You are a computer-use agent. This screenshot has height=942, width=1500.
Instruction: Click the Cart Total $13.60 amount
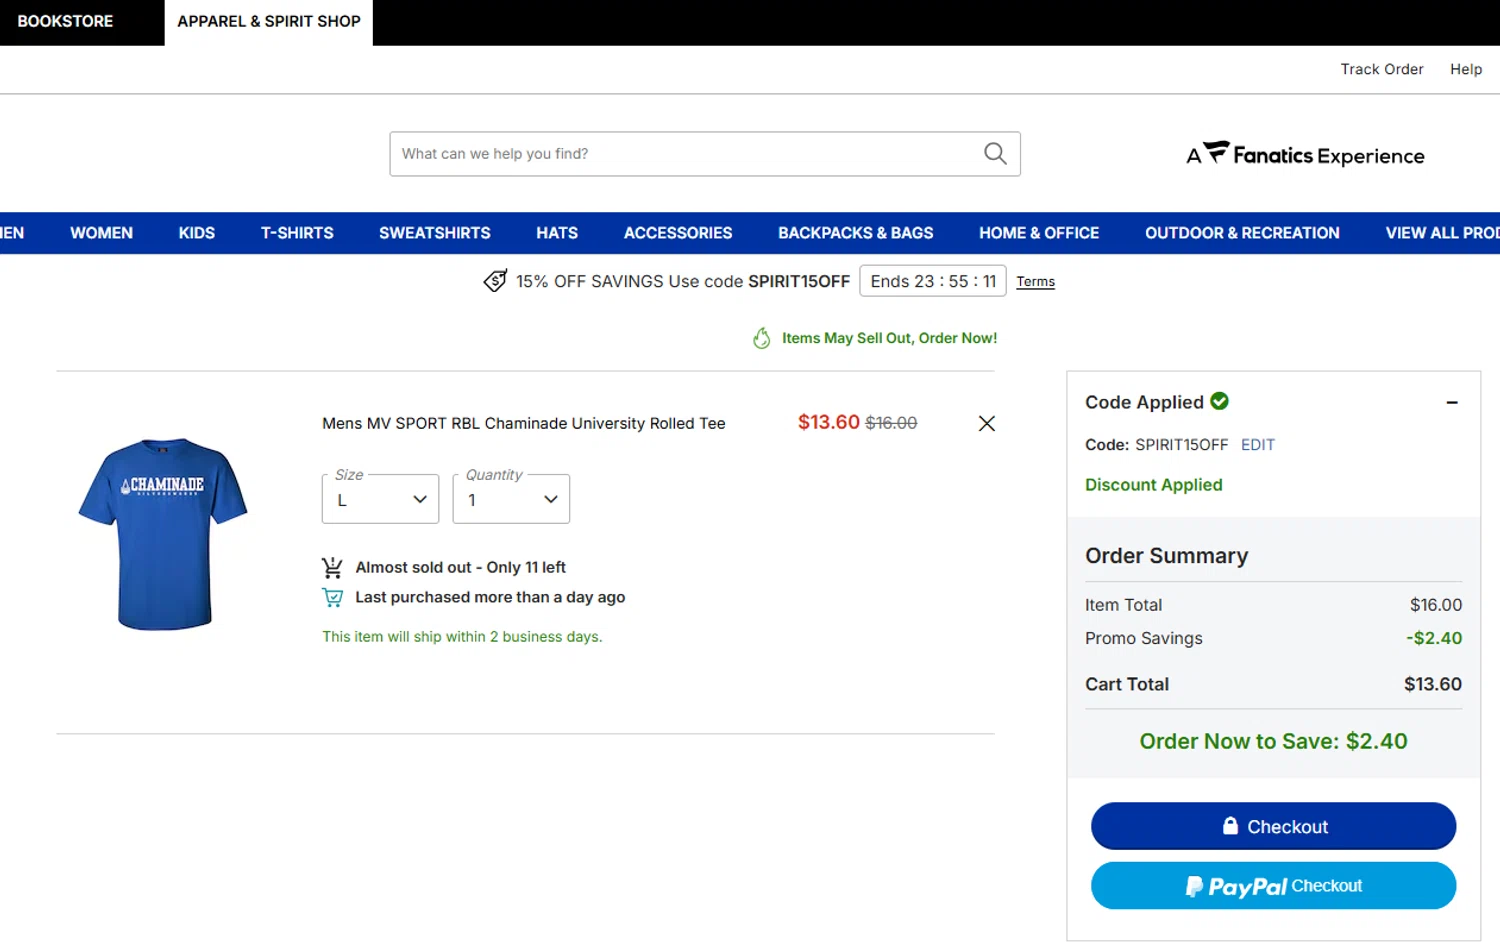click(1432, 684)
